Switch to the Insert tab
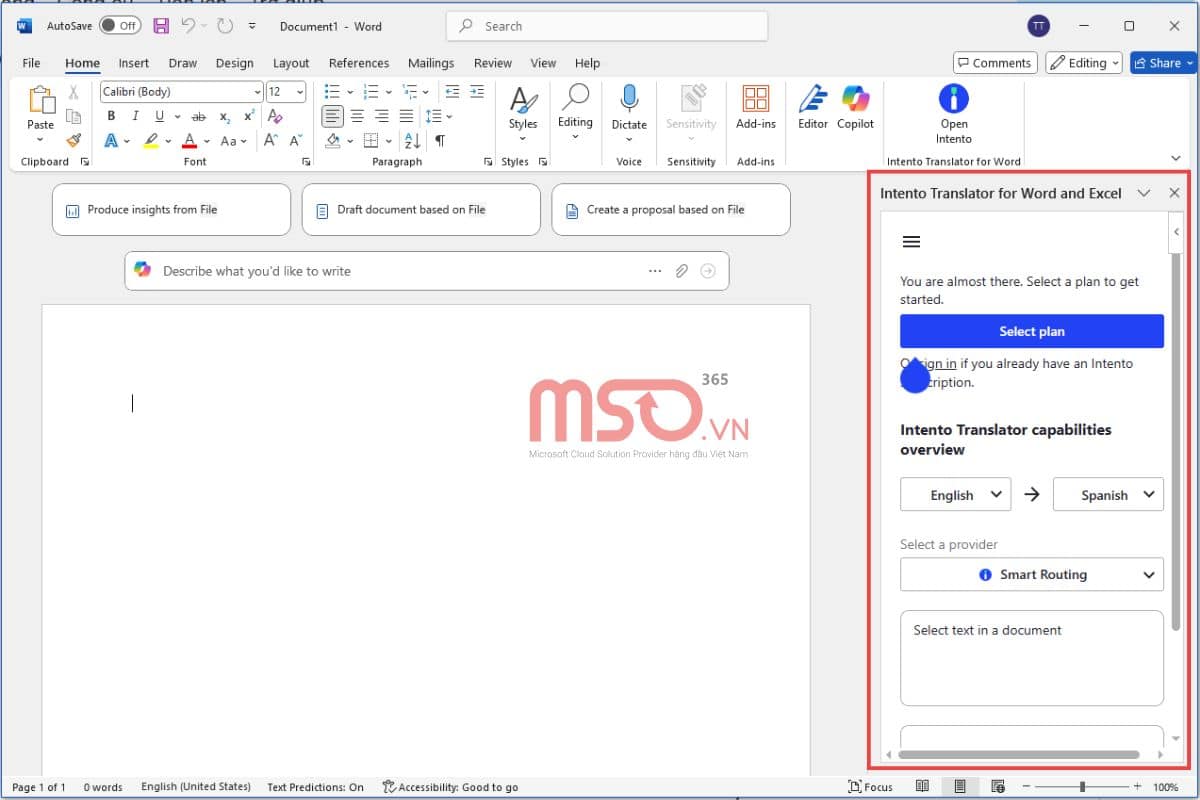 pyautogui.click(x=134, y=63)
